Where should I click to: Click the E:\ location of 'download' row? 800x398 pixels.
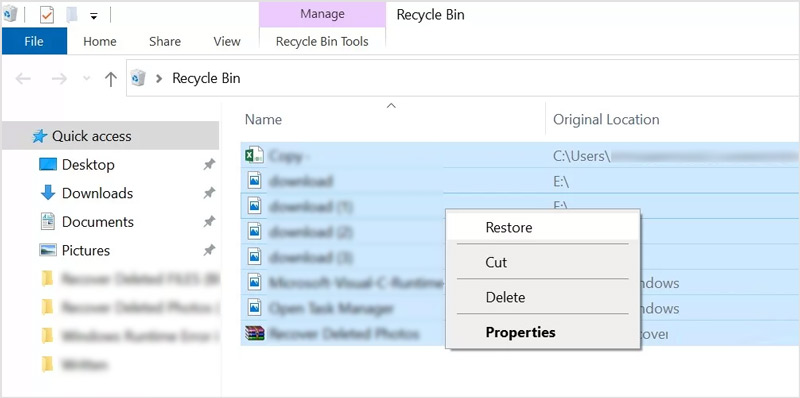tap(561, 182)
